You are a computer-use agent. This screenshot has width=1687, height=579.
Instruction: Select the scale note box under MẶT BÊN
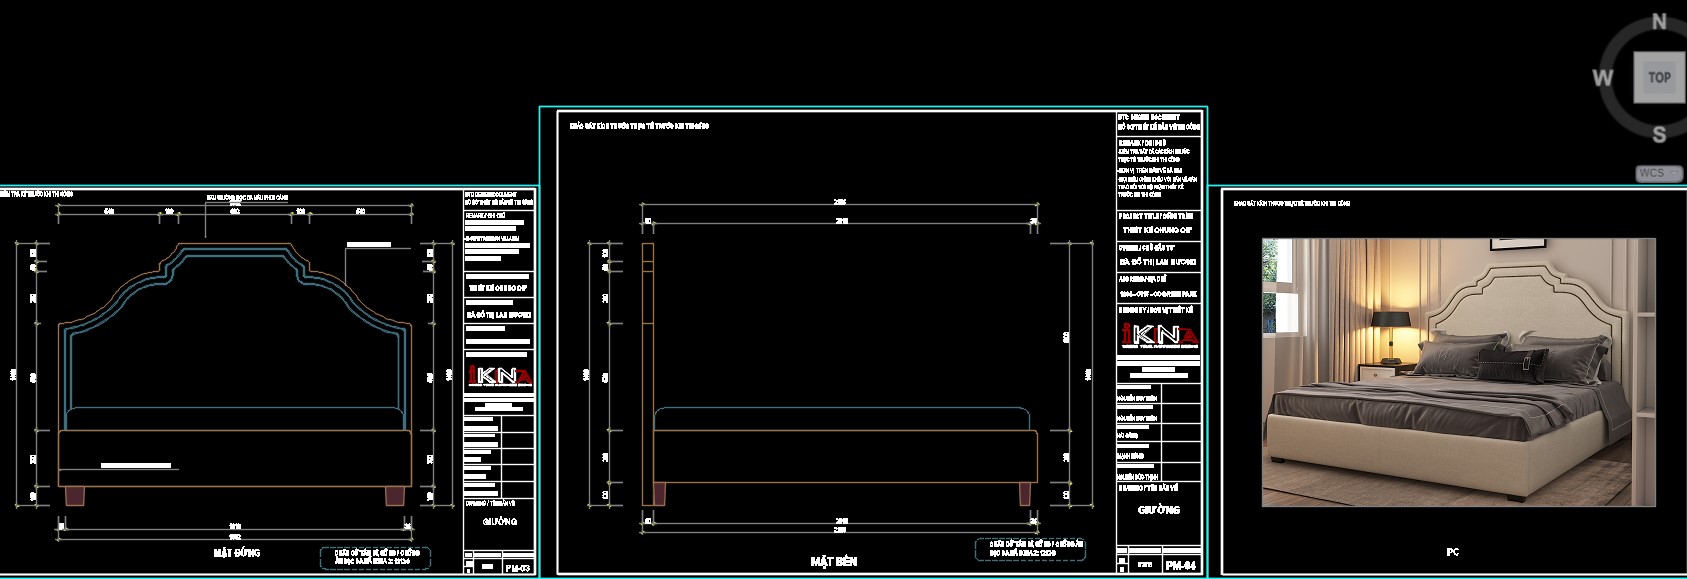(1030, 549)
